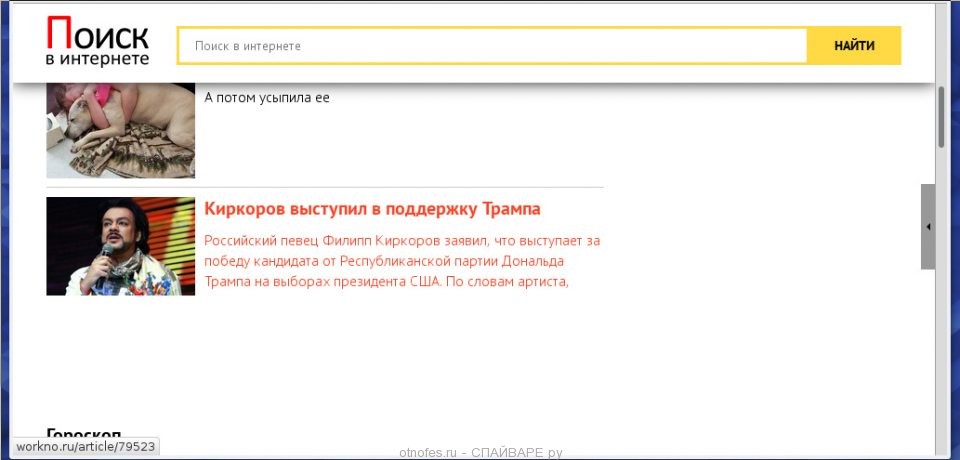Click the vertical scrollbar thumb

tap(941, 116)
